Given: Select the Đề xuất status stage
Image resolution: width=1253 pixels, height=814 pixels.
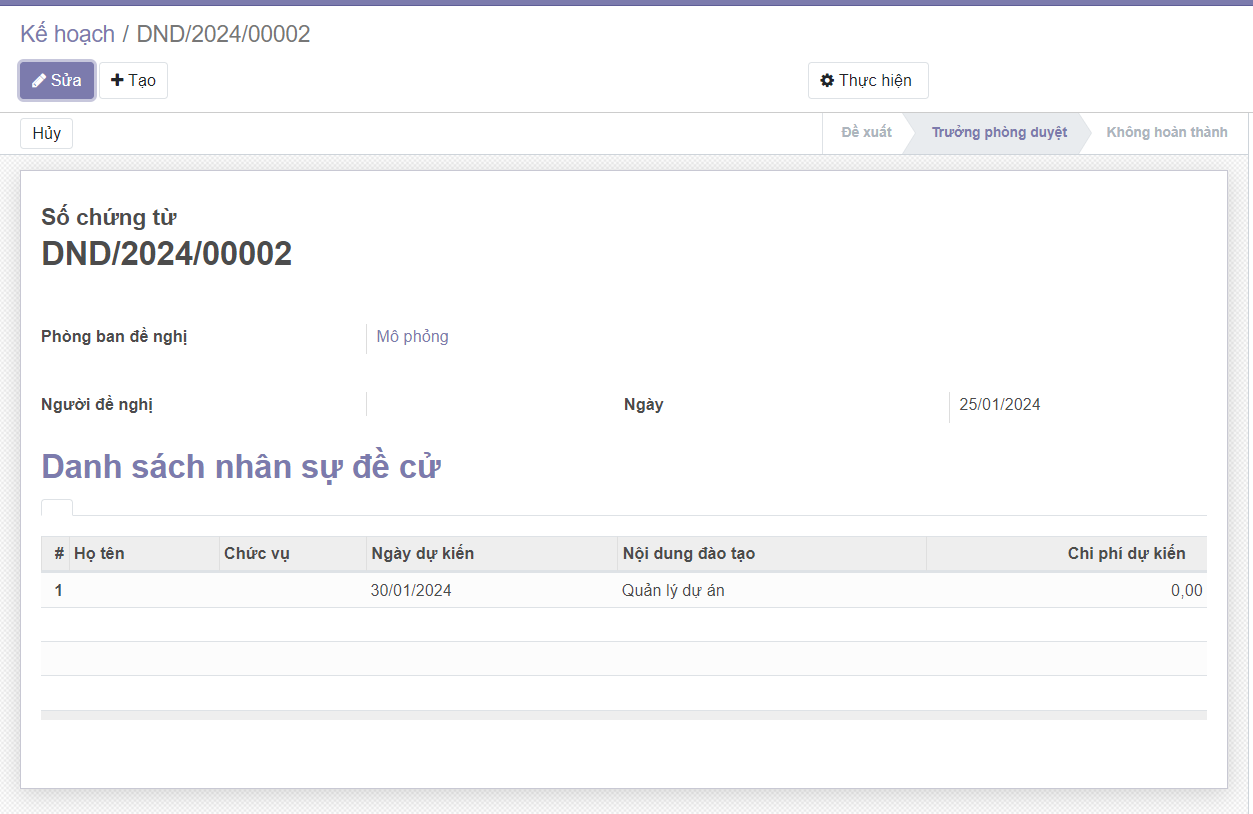Looking at the screenshot, I should pos(866,133).
